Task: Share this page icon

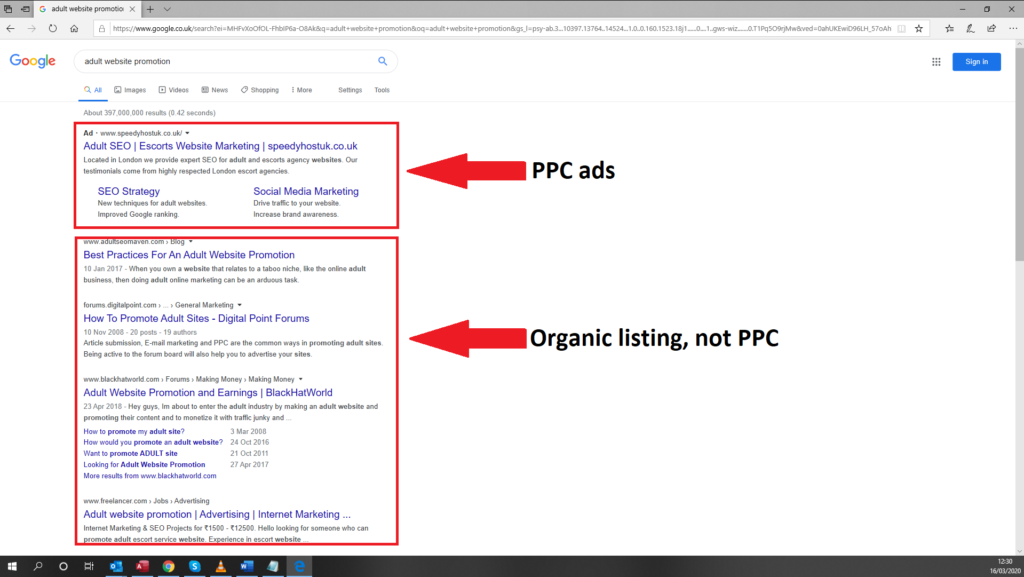Action: pos(991,28)
